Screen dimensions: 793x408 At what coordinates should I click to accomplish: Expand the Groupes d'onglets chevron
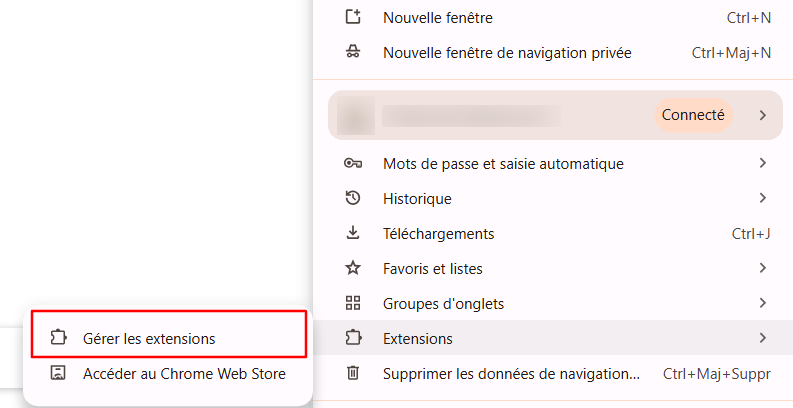coord(762,303)
